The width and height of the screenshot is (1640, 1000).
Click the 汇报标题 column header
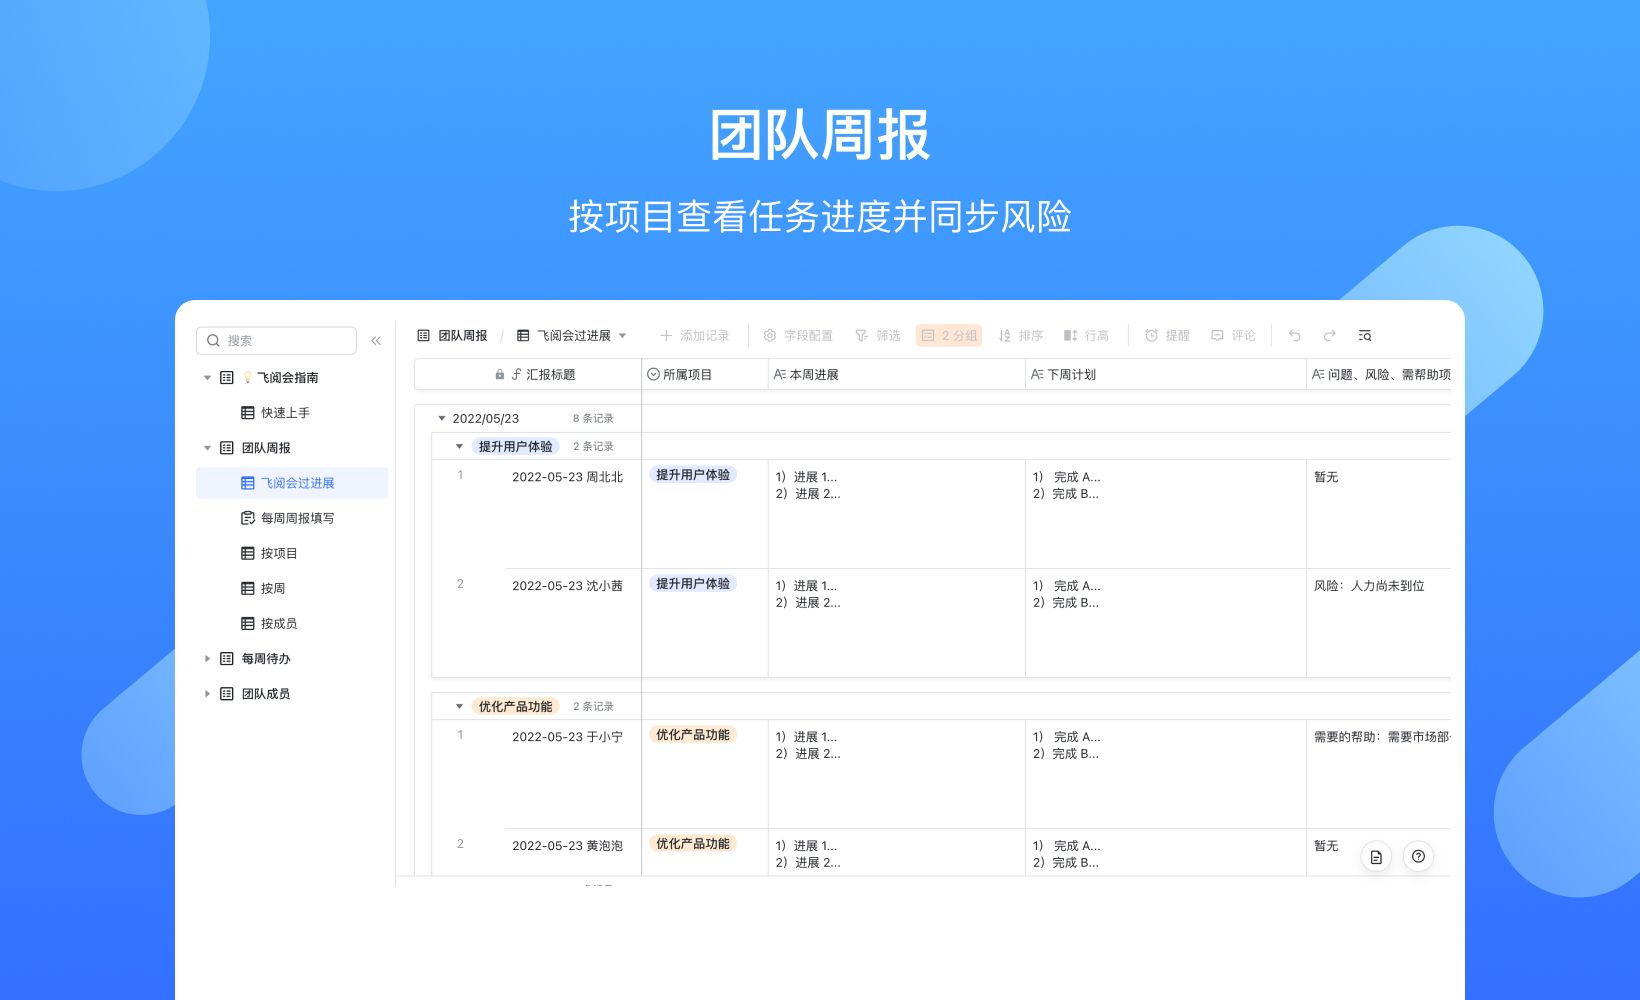[528, 375]
